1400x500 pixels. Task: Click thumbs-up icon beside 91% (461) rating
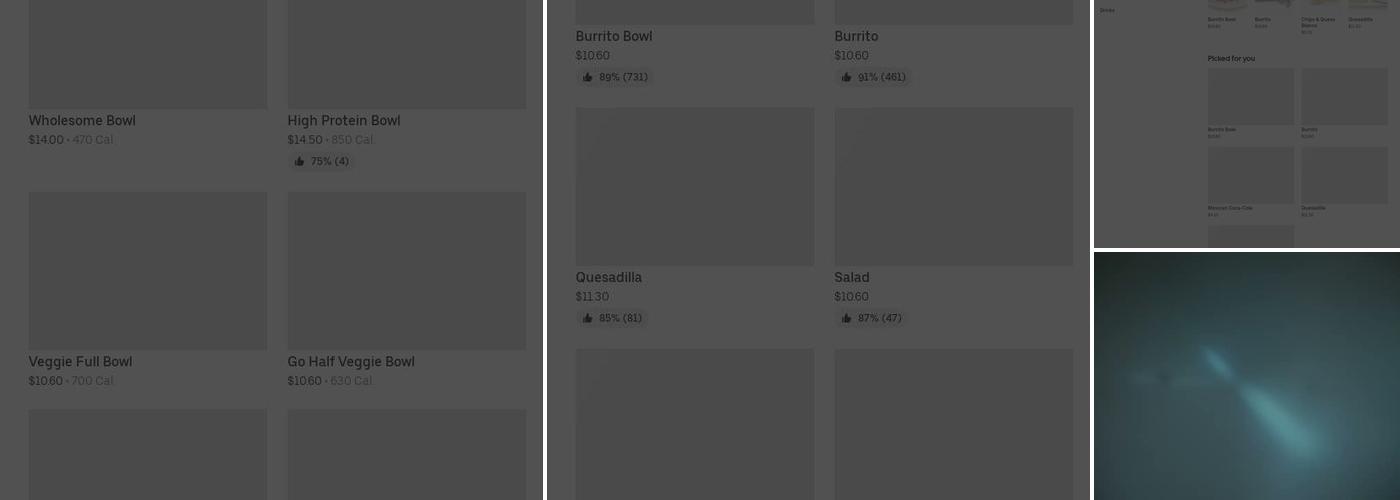[846, 78]
